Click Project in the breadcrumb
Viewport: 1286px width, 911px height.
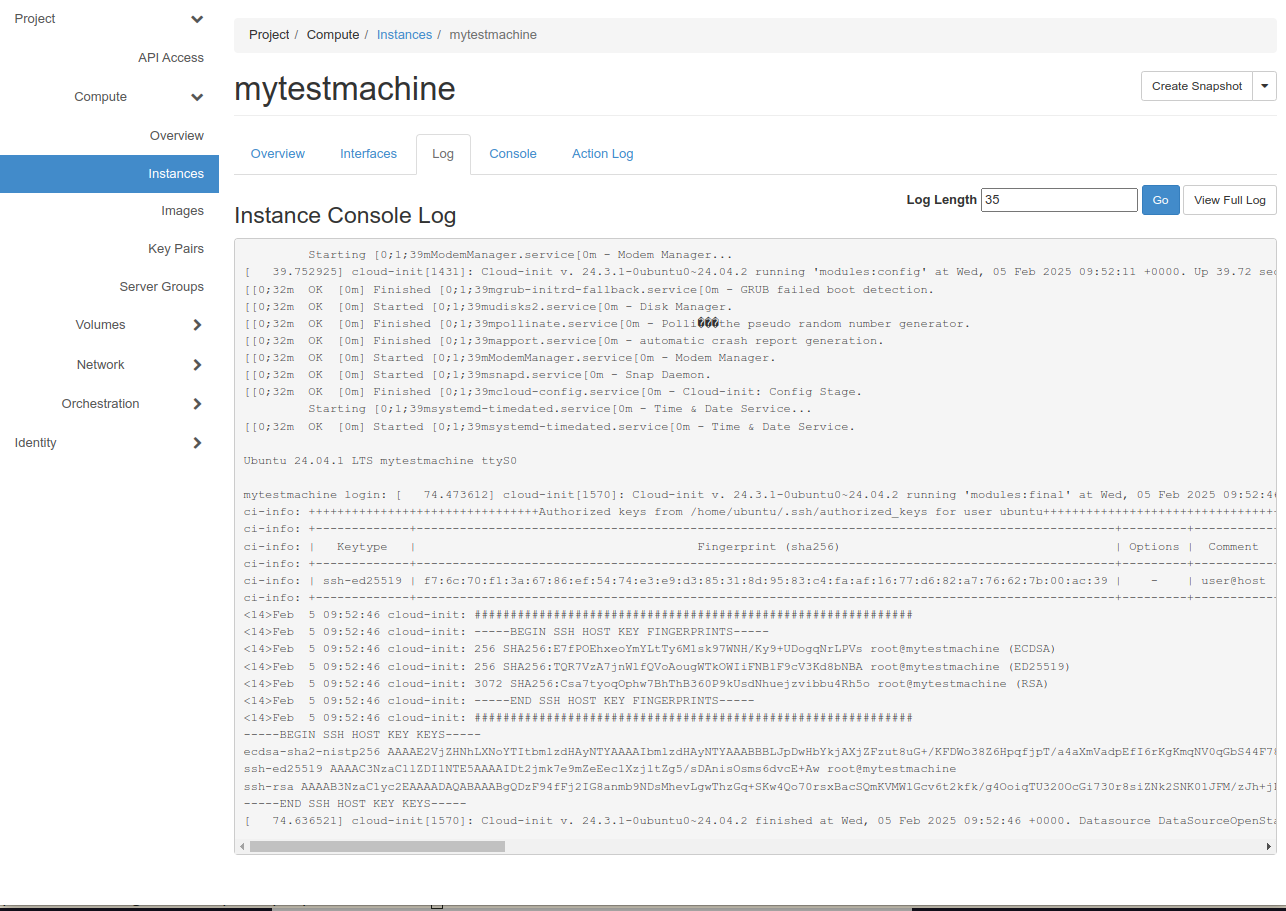coord(269,35)
